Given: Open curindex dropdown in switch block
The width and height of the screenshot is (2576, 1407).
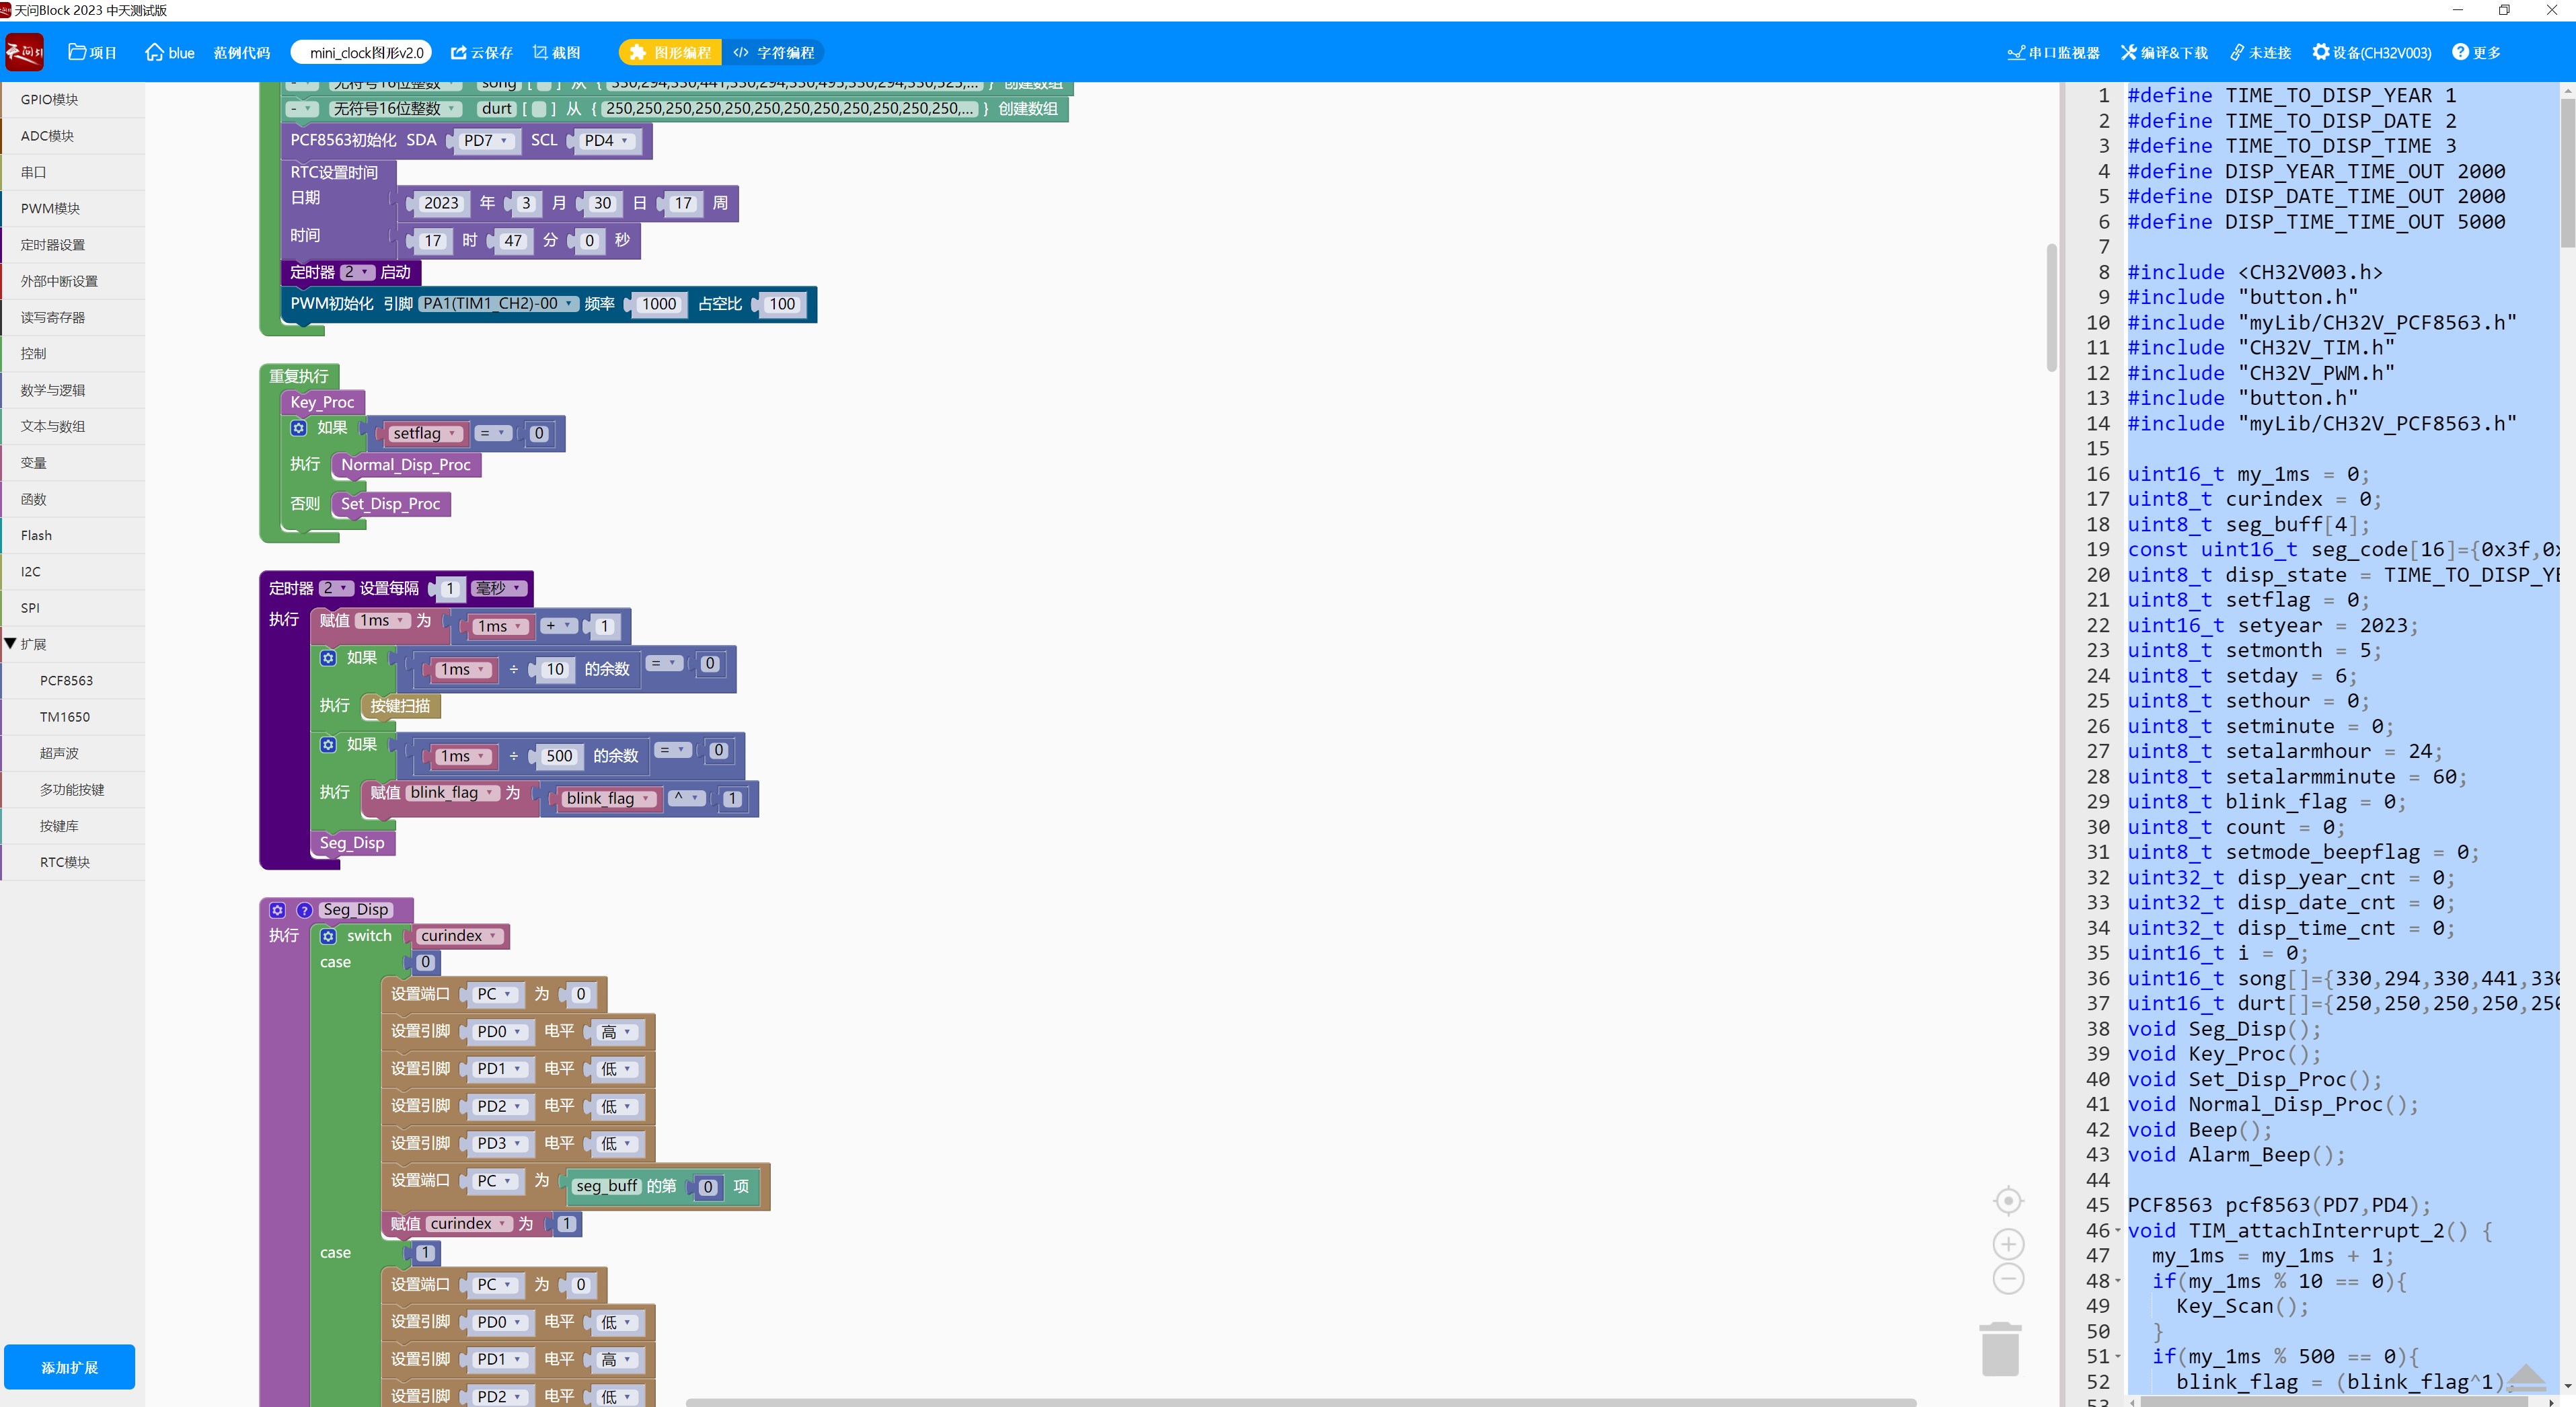Looking at the screenshot, I should [x=459, y=936].
